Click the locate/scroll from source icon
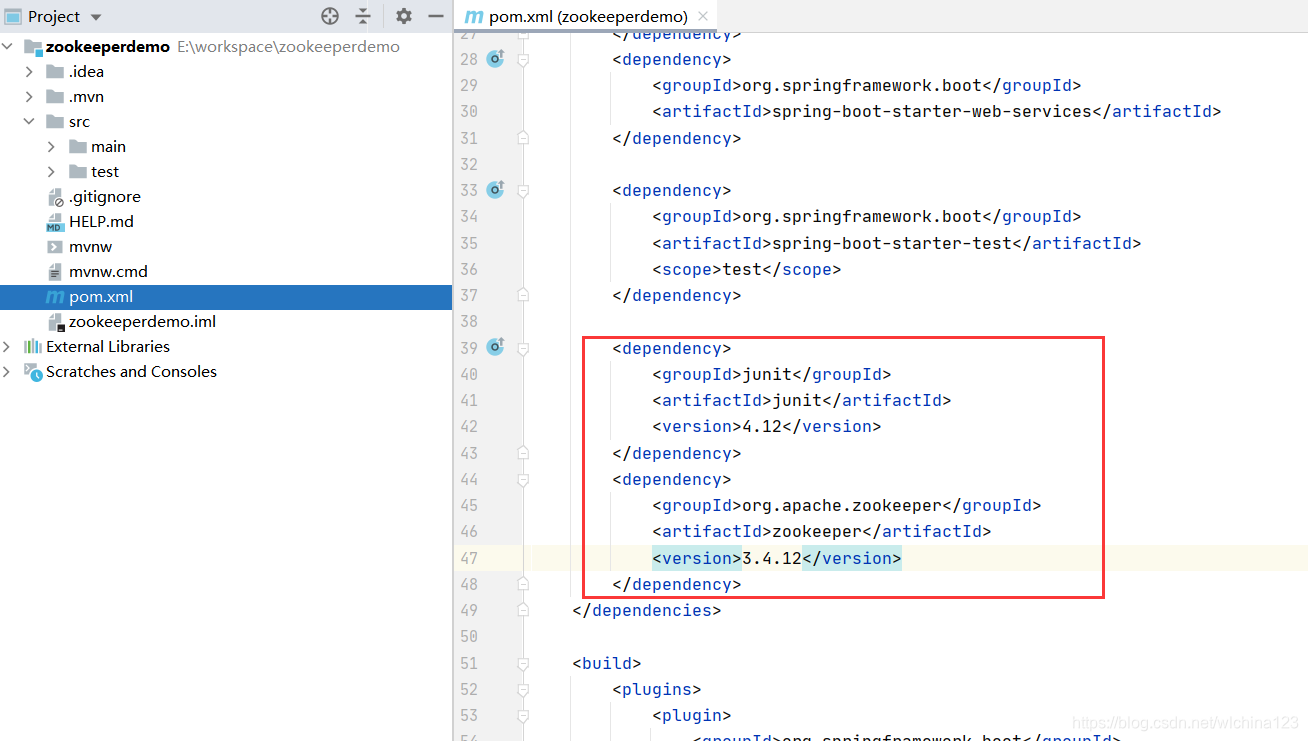The height and width of the screenshot is (741, 1308). click(330, 16)
